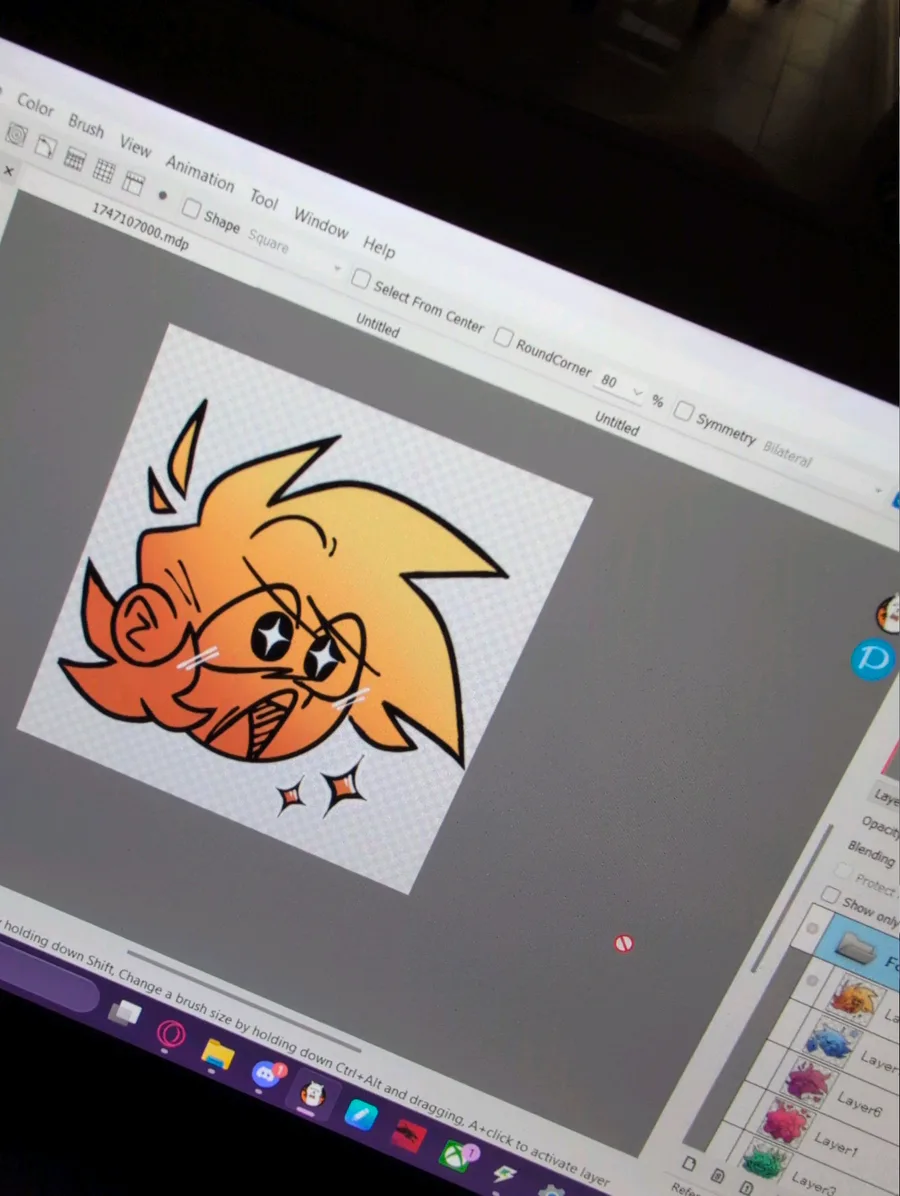Screen dimensions: 900x1196
Task: Switch to the 1747107000.mdp document tab
Action: pyautogui.click(x=140, y=227)
